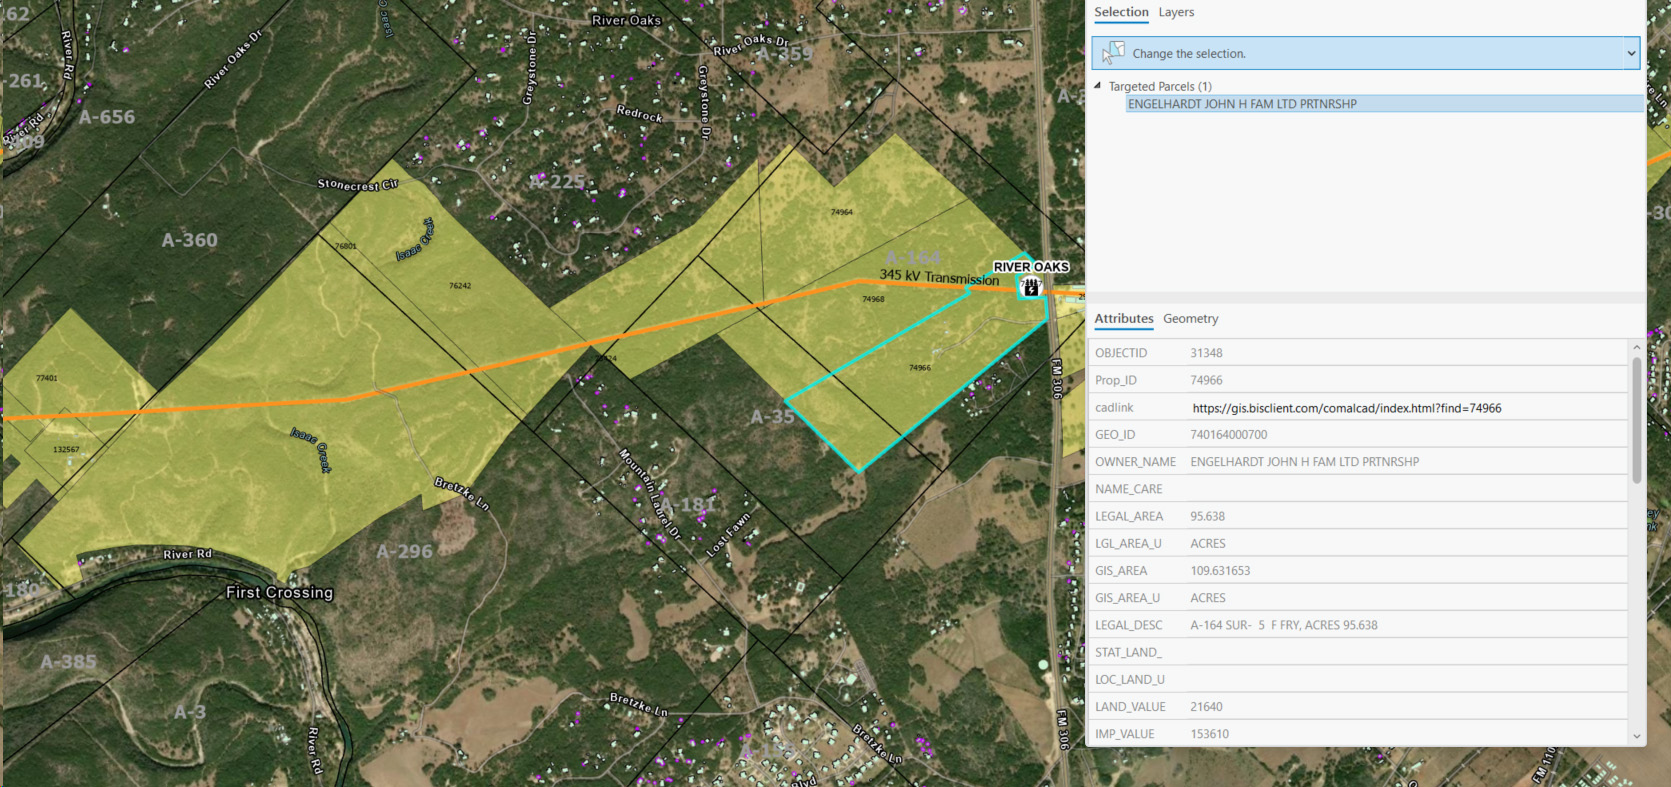Open the Attributes tab
The width and height of the screenshot is (1671, 787).
(1123, 319)
